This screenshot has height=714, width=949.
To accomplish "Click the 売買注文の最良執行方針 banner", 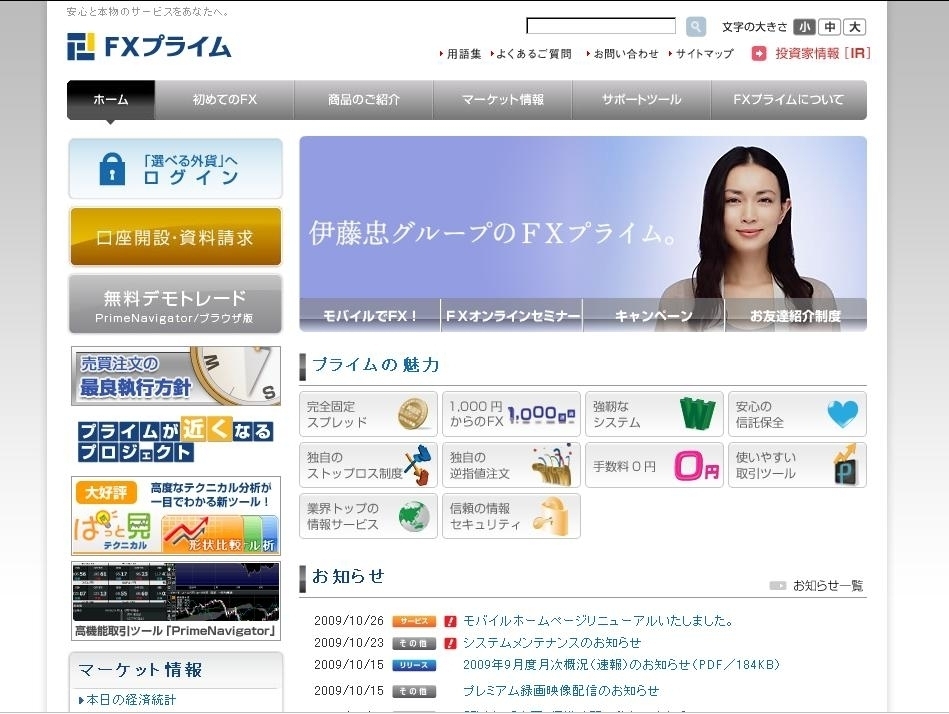I will click(x=176, y=376).
